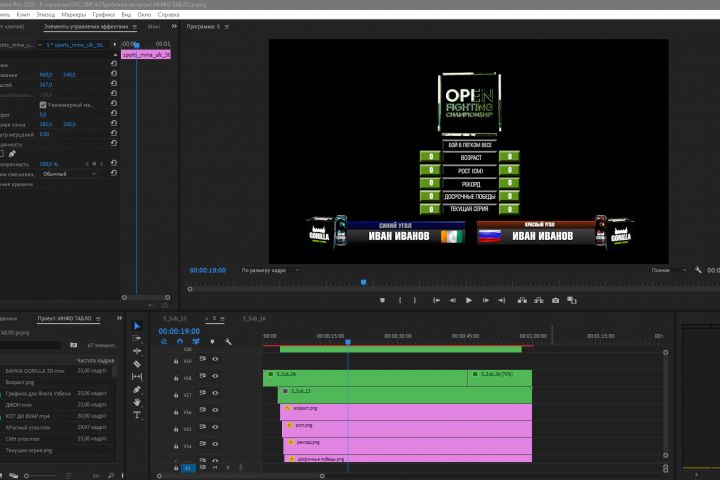Expand hidden panel tabs chevron in Effect Controls

click(174, 26)
